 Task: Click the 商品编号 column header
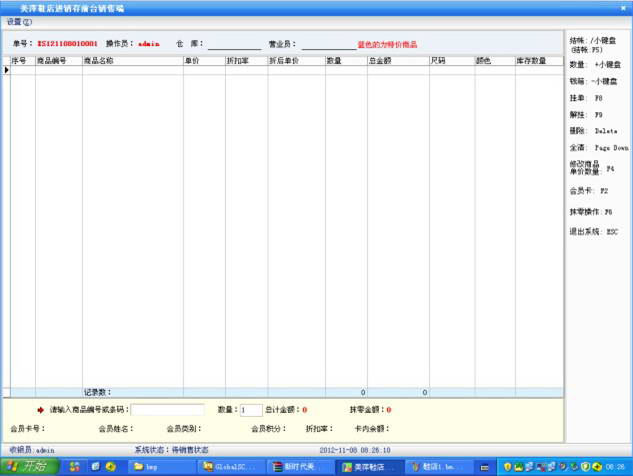tap(59, 61)
